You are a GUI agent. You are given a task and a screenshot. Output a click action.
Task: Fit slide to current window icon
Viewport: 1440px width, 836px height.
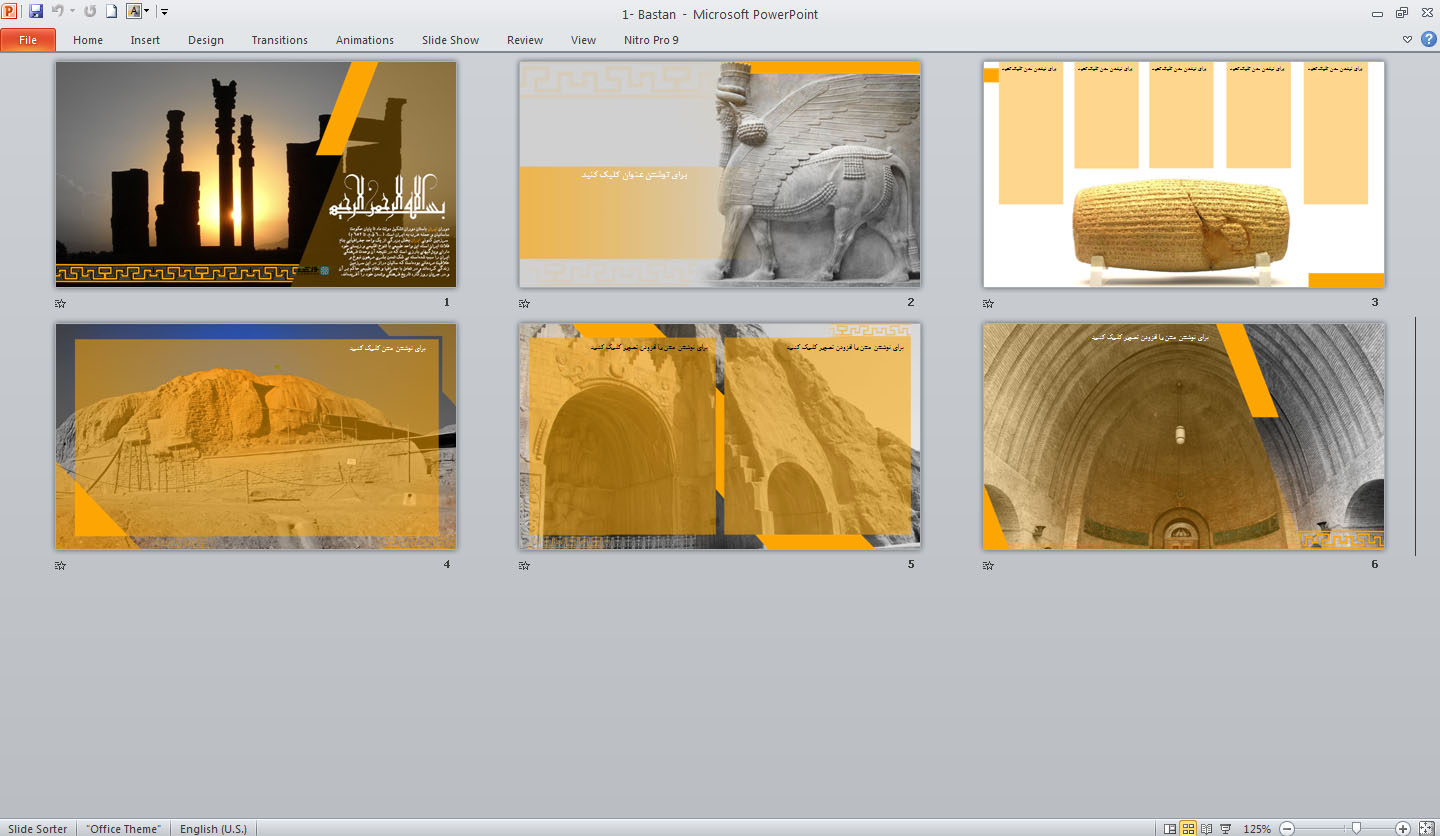[x=1425, y=829]
